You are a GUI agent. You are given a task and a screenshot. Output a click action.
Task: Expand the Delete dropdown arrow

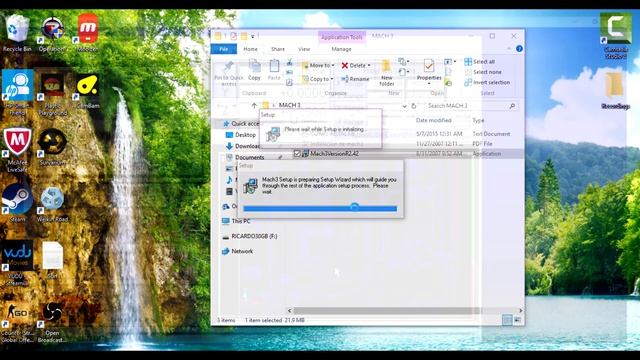[369, 65]
